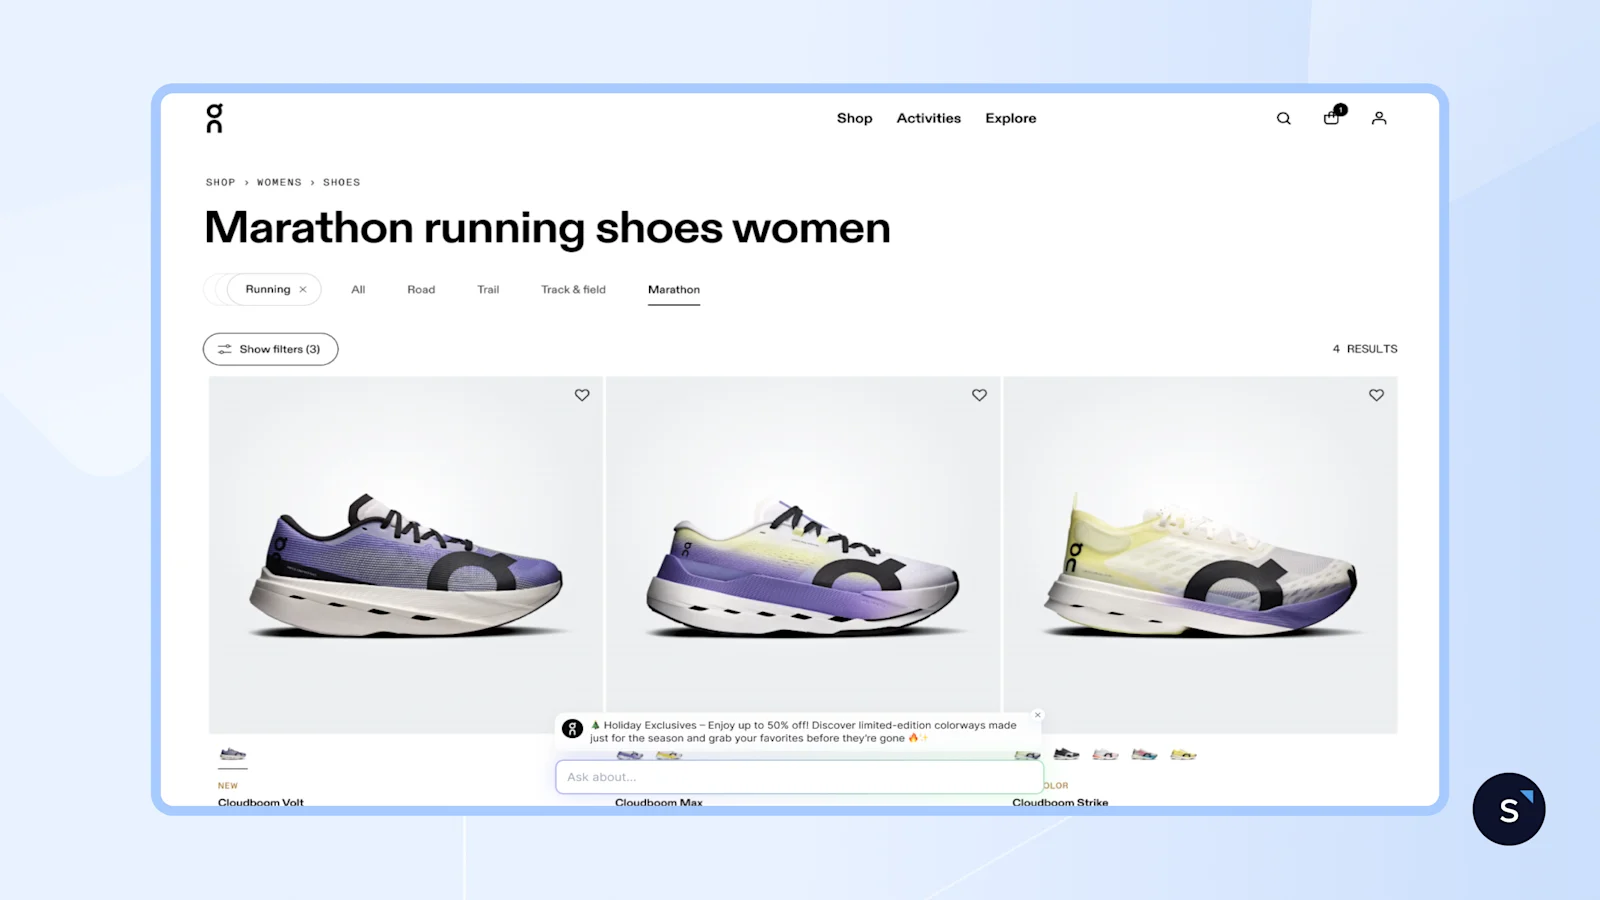
Task: Open the Cloudboom Strike product name
Action: tap(1060, 801)
